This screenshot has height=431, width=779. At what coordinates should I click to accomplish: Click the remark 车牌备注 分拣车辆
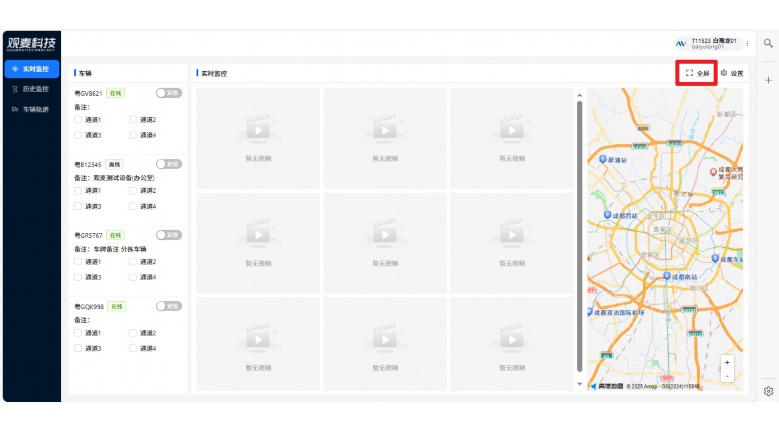[120, 249]
